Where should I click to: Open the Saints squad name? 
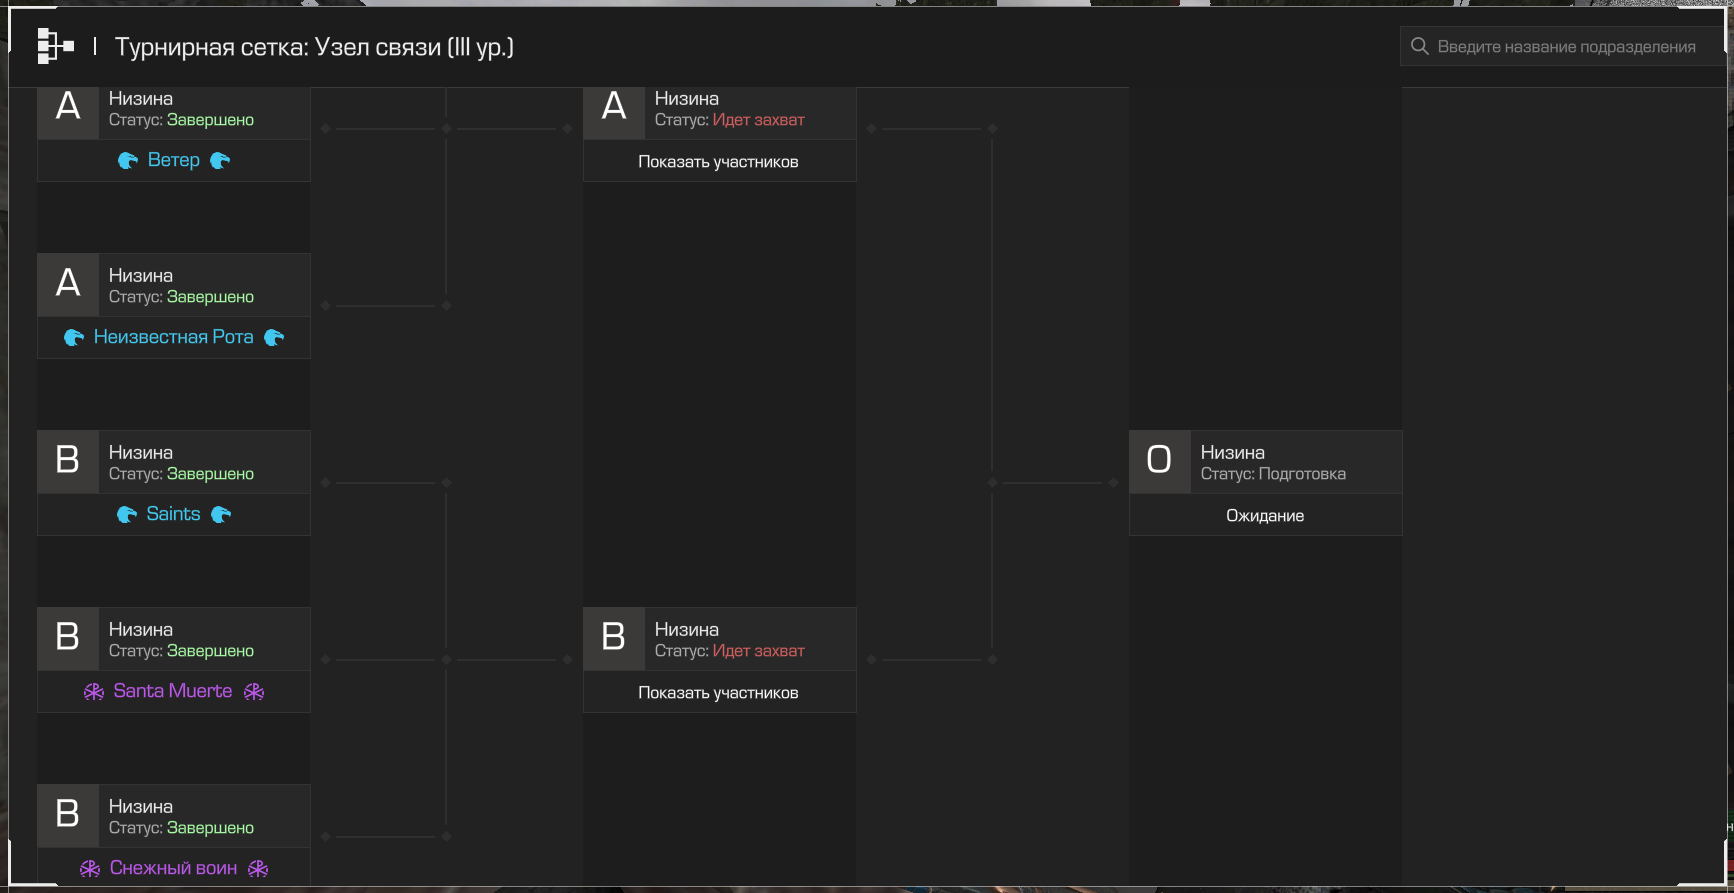coord(174,514)
